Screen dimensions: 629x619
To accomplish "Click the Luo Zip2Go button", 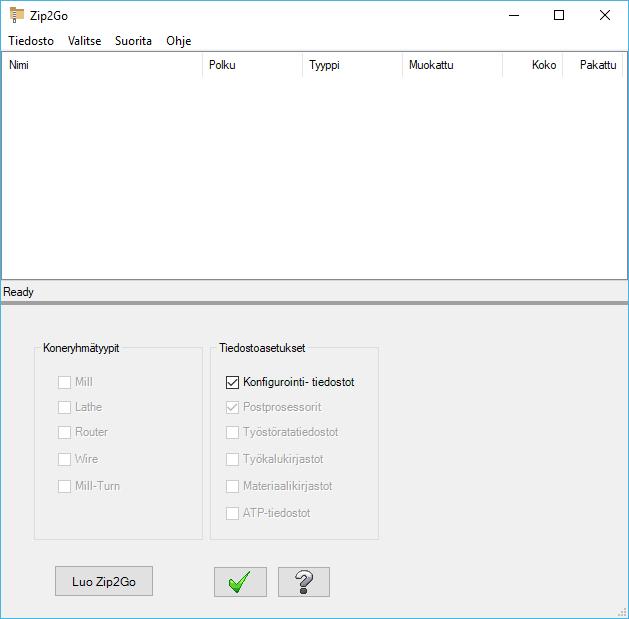I will click(x=104, y=581).
